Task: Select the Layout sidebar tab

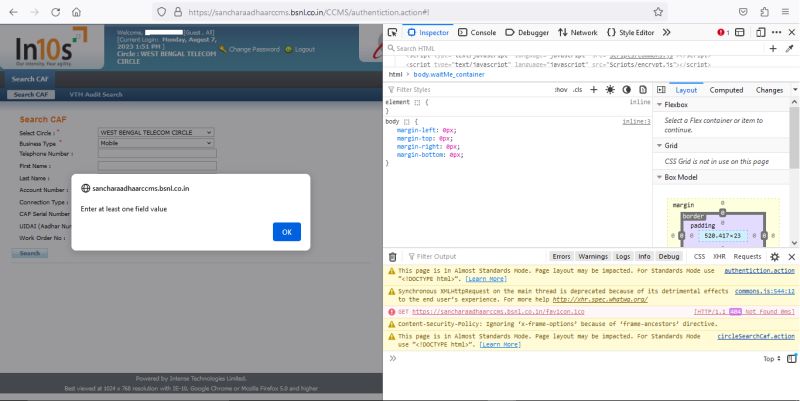Action: point(686,90)
